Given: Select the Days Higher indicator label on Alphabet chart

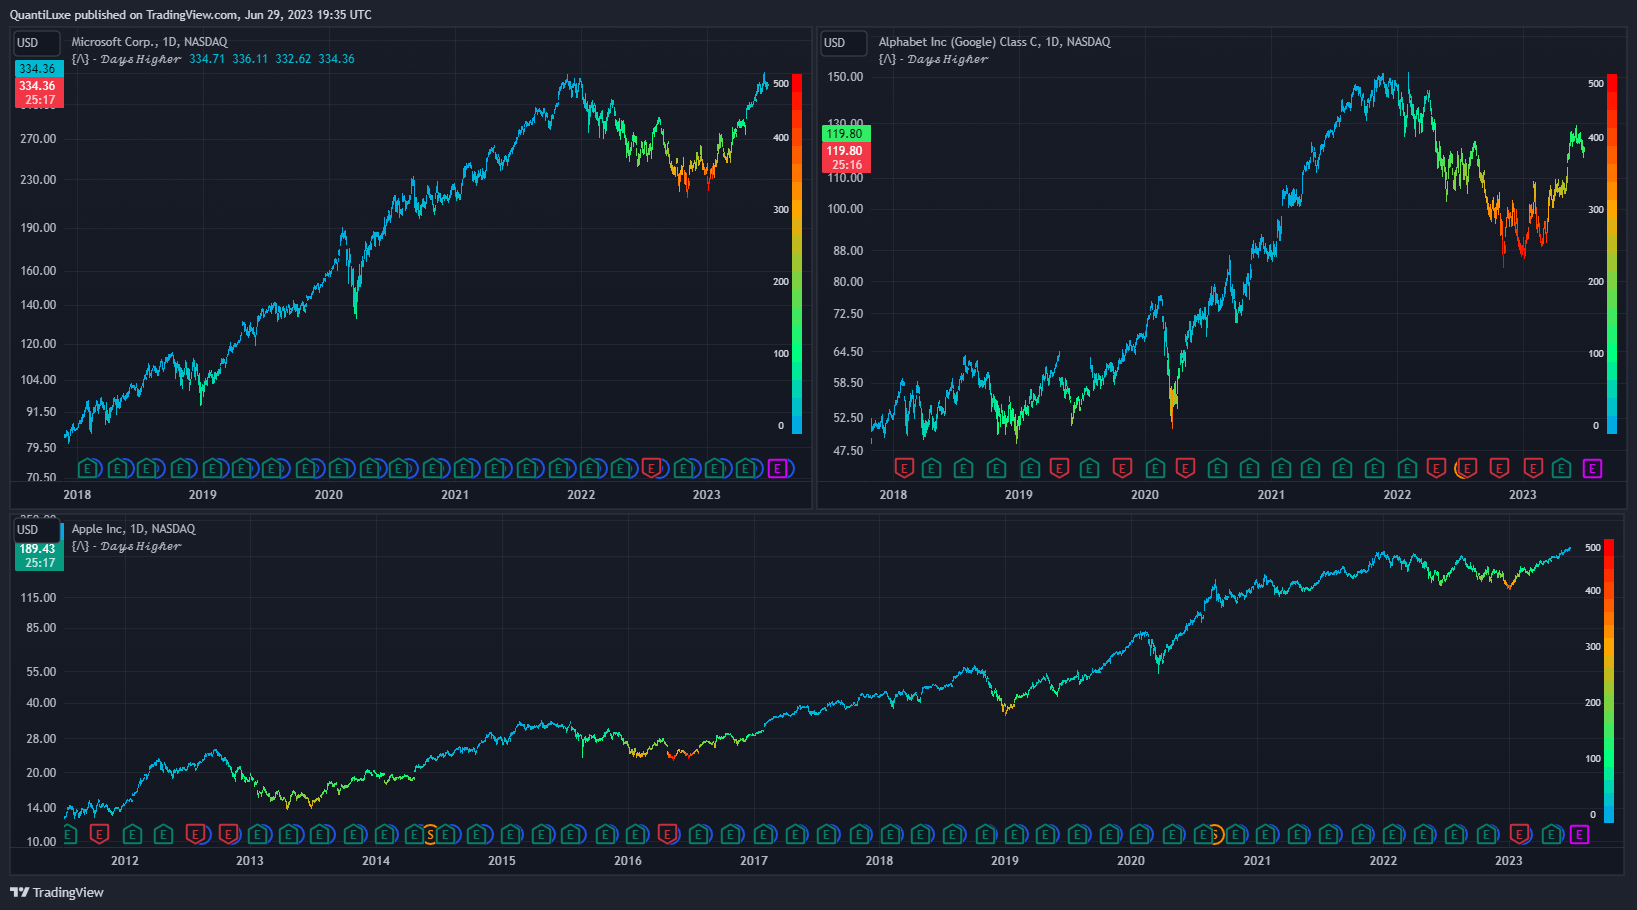Looking at the screenshot, I should click(x=933, y=59).
